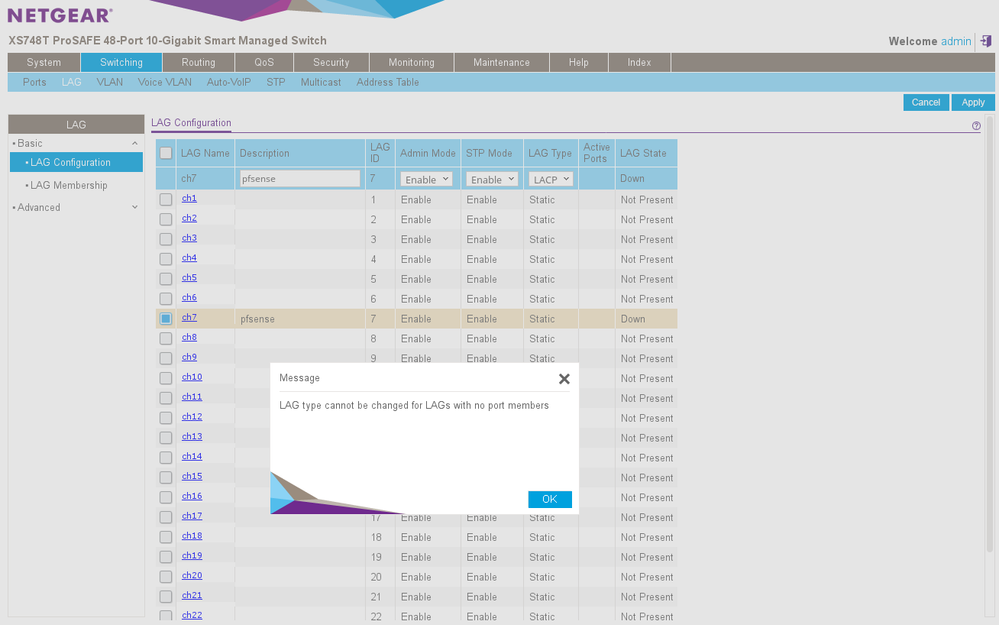The width and height of the screenshot is (999, 625).
Task: Open the LAG Type LACP dropdown
Action: click(550, 180)
